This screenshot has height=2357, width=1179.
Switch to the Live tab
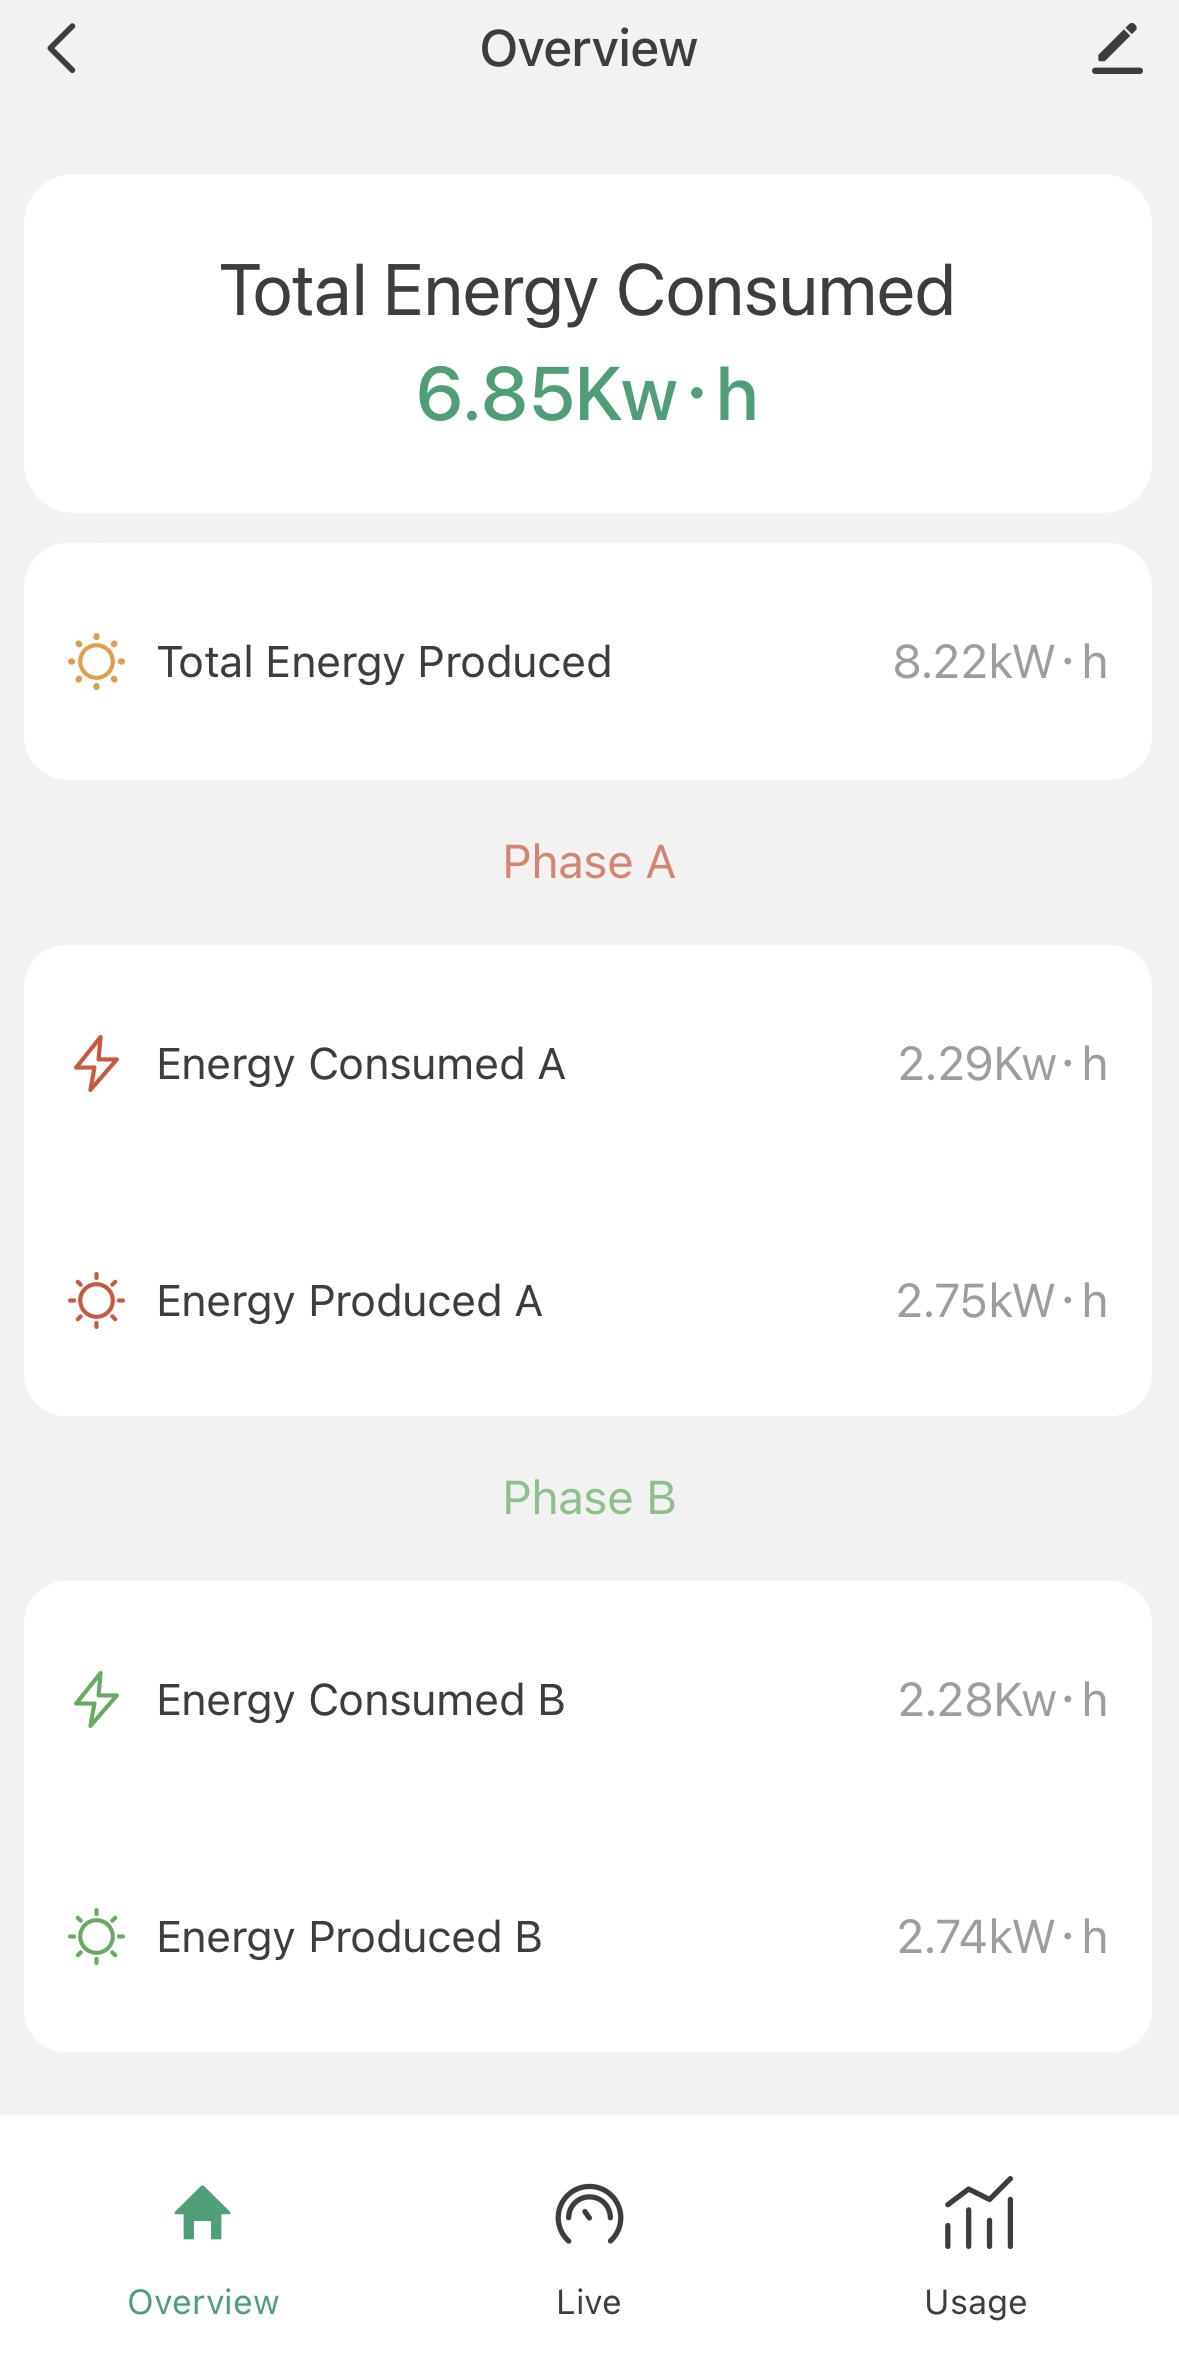pyautogui.click(x=589, y=2301)
